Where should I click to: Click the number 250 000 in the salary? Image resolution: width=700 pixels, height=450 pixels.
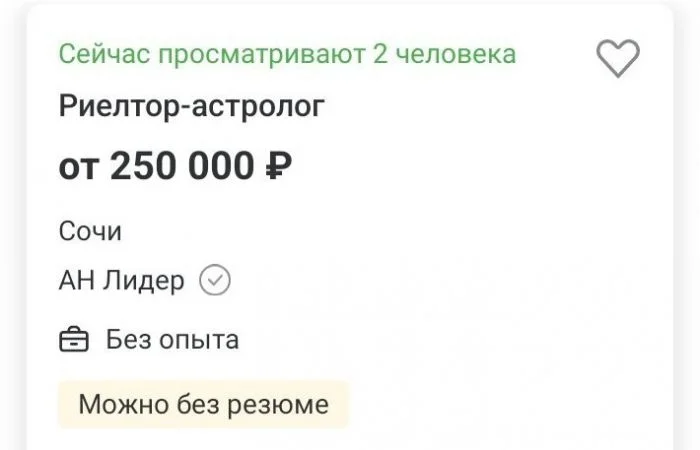[x=182, y=166]
